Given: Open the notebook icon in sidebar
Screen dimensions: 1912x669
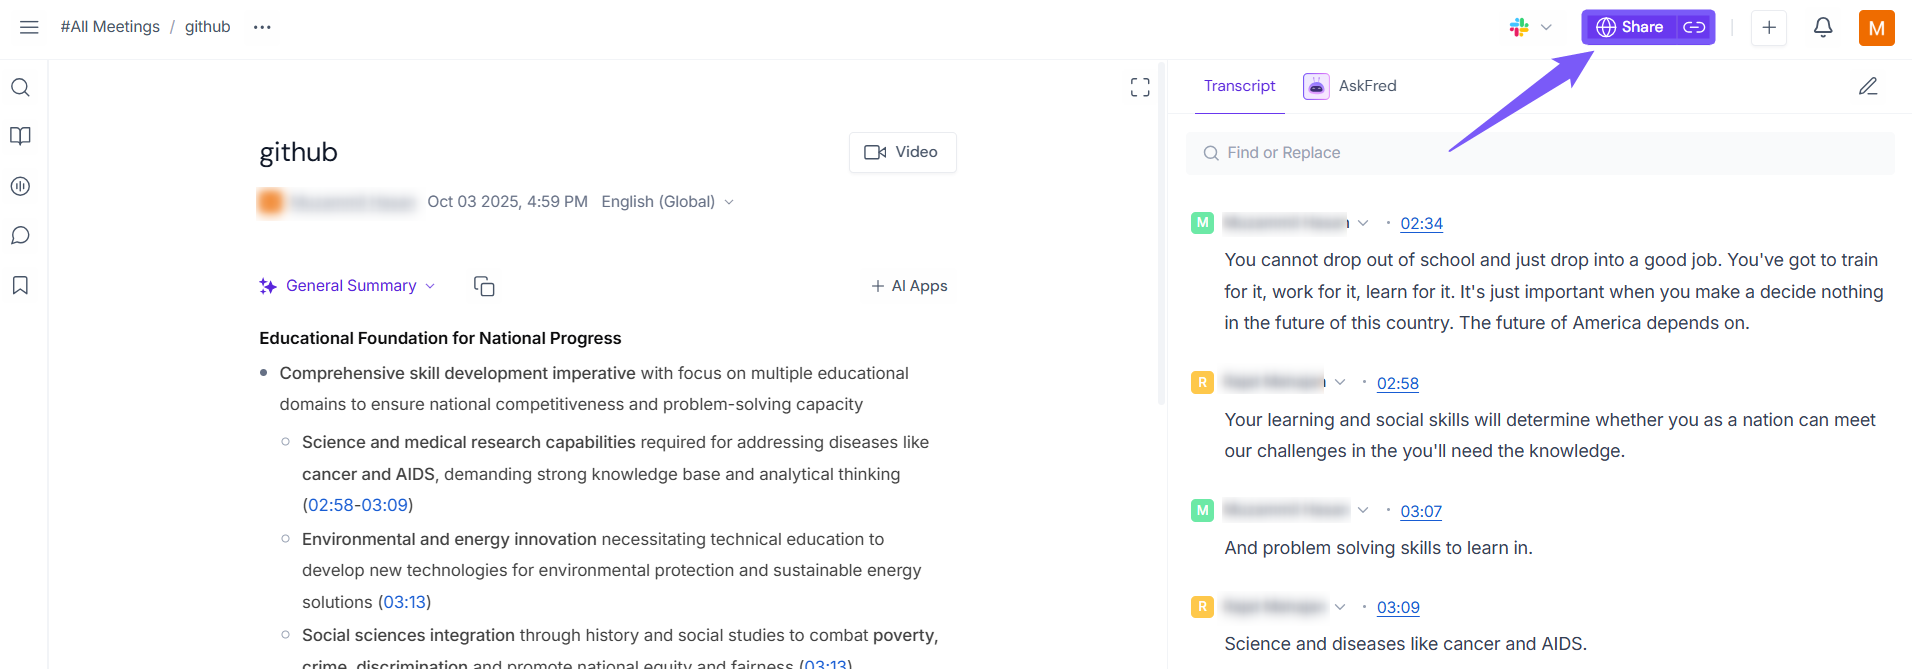Looking at the screenshot, I should tap(20, 136).
